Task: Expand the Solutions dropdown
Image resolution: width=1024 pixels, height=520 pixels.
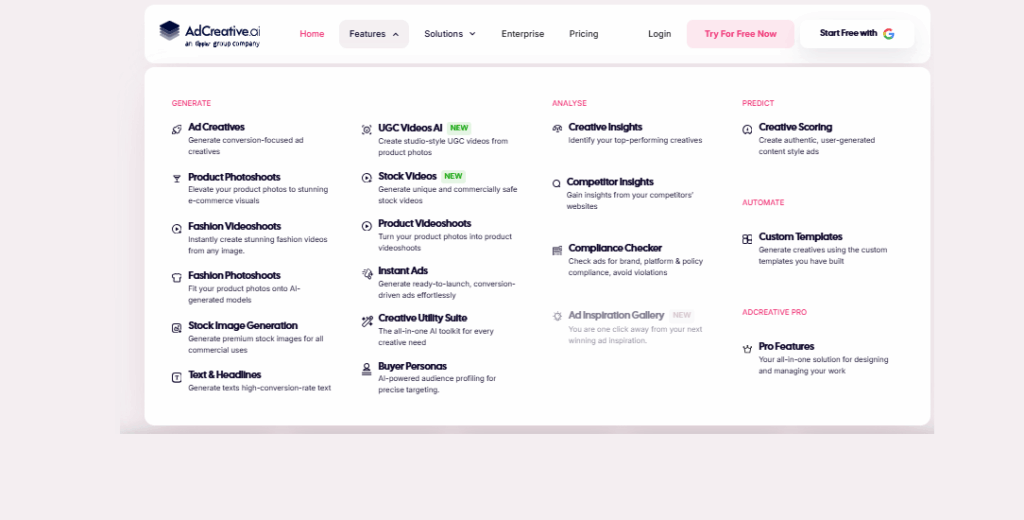Action: pos(450,34)
